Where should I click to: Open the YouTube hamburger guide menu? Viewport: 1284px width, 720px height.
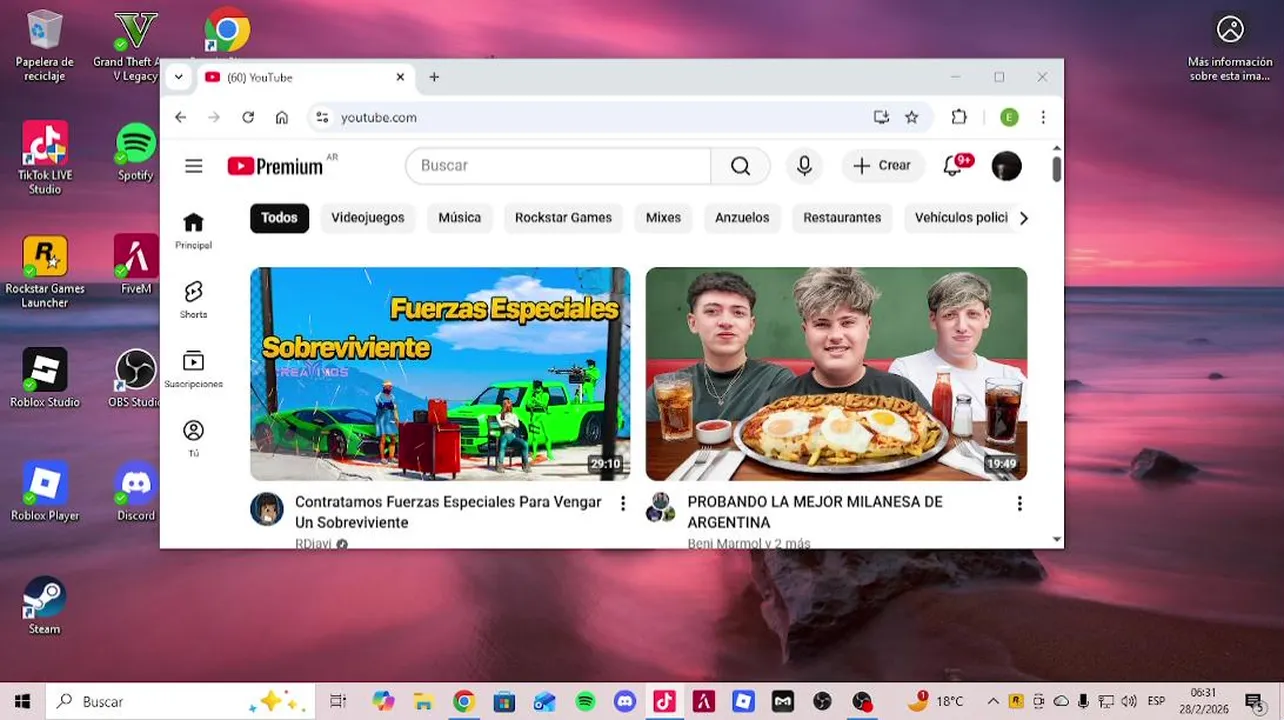(194, 166)
